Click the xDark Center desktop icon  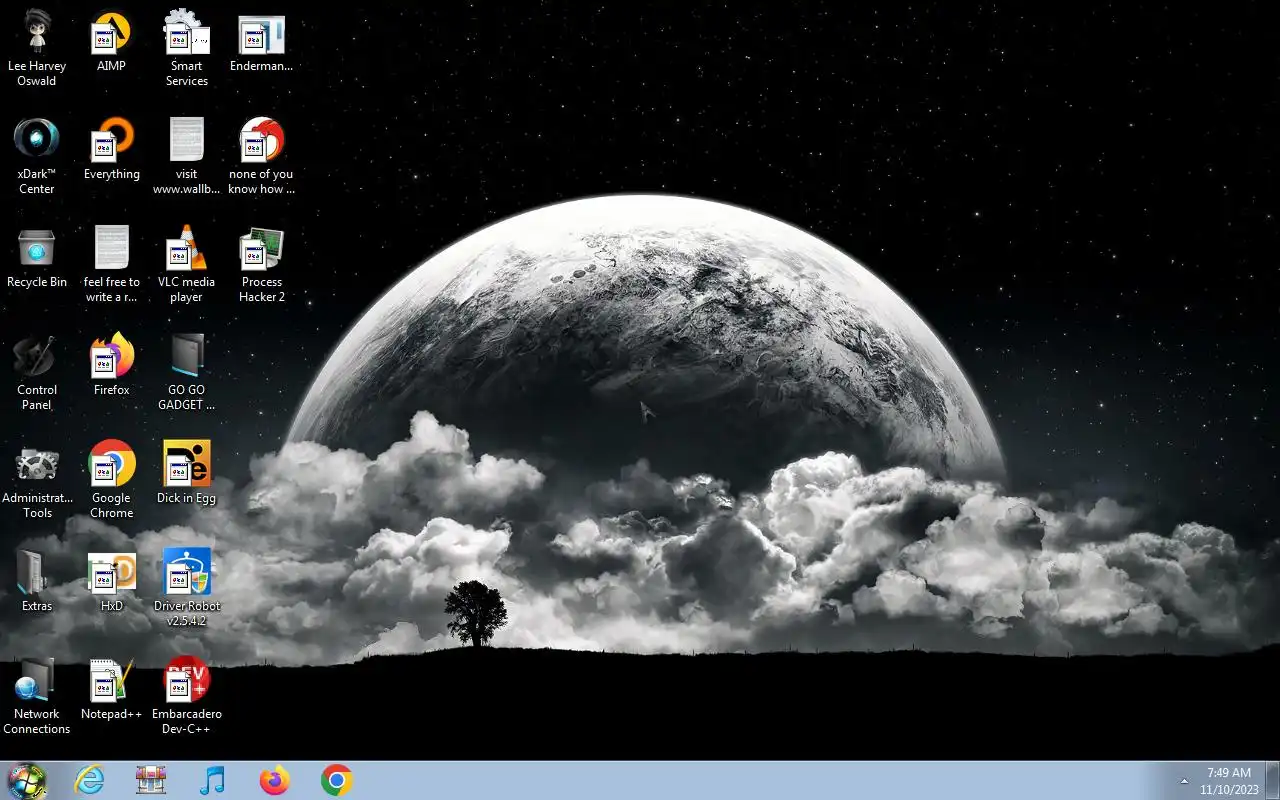tap(37, 157)
